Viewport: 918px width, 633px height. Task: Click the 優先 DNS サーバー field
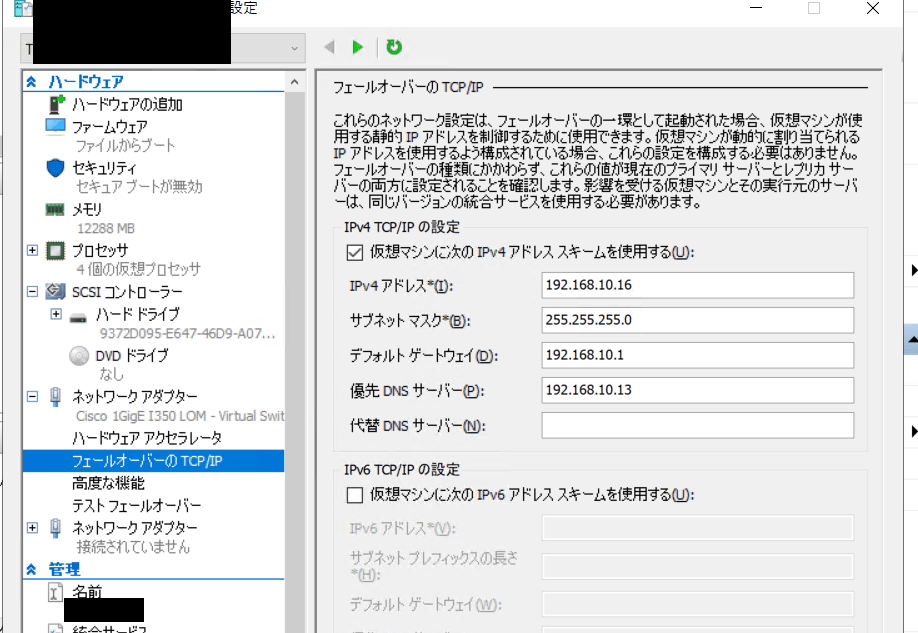[697, 391]
